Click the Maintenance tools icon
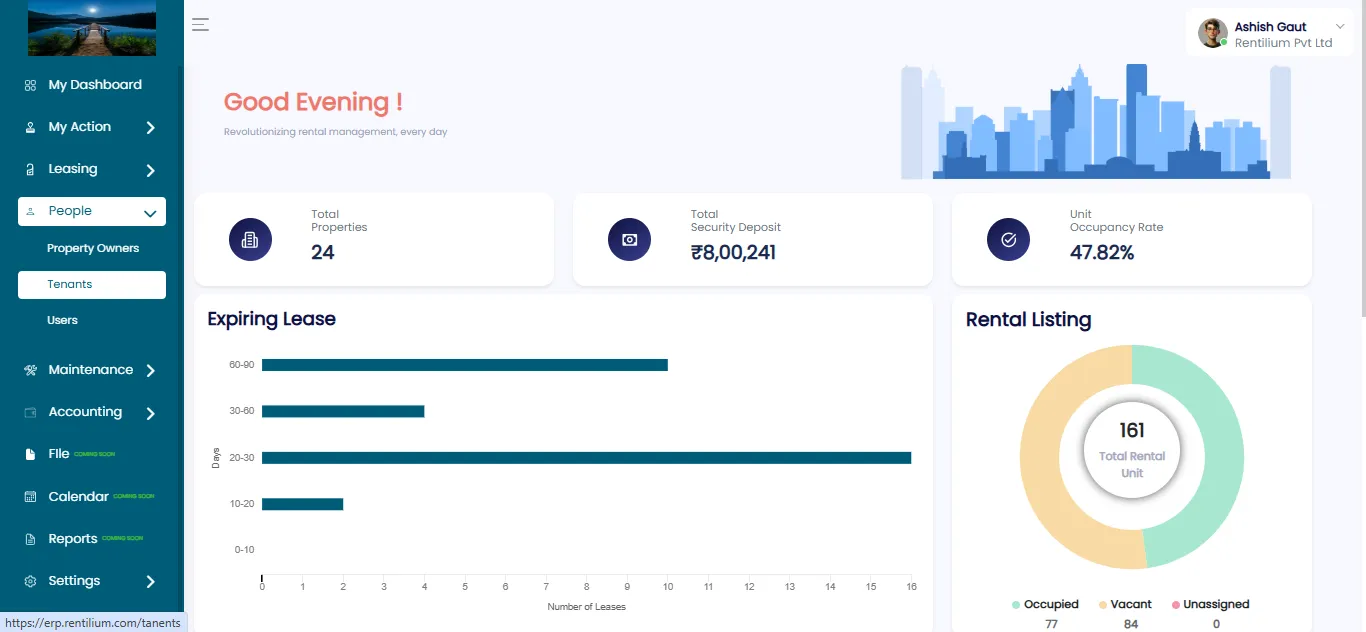The height and width of the screenshot is (632, 1366). [30, 371]
